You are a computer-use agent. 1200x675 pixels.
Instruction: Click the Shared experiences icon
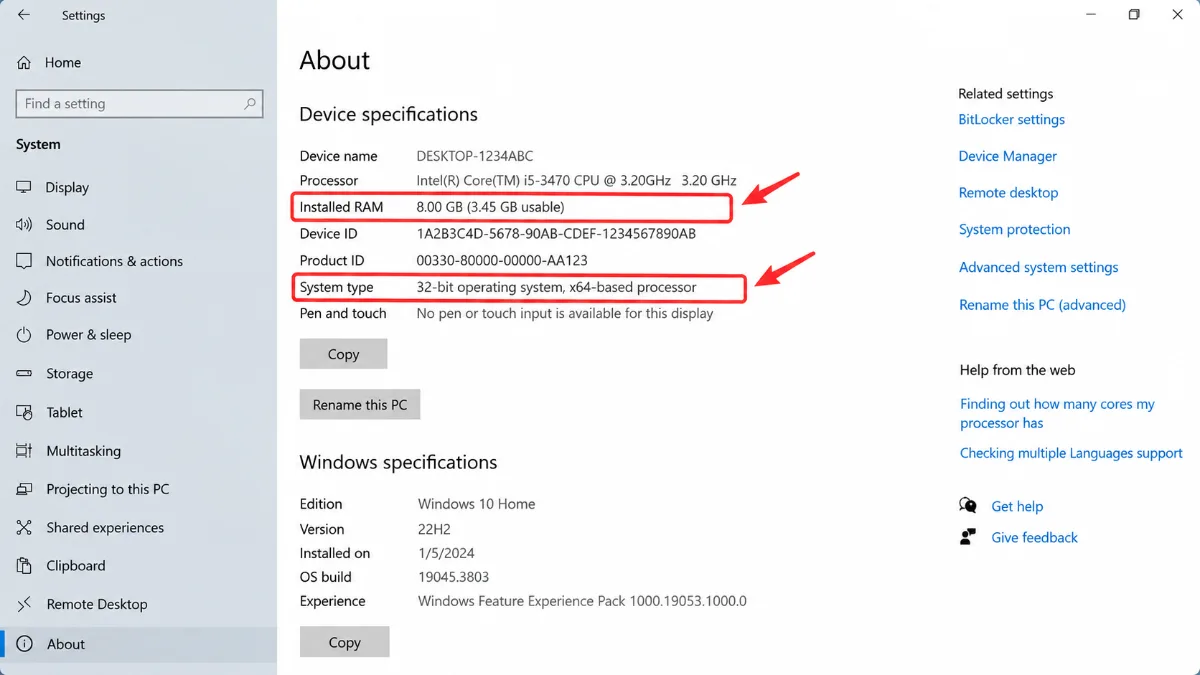[x=25, y=527]
